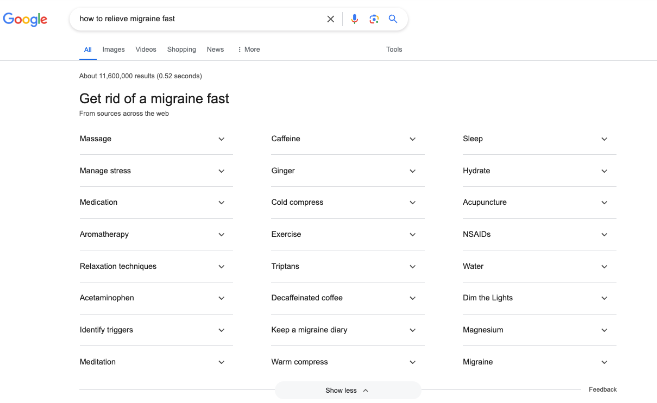Expand the Water item
657x403 pixels.
(539, 266)
